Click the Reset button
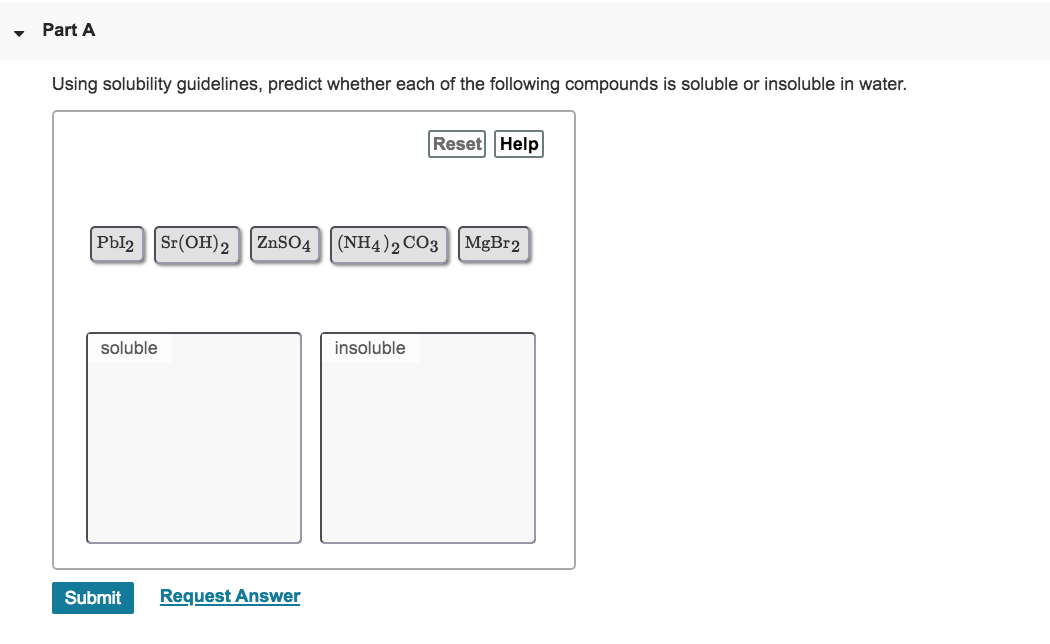The height and width of the screenshot is (644, 1050). tap(457, 144)
